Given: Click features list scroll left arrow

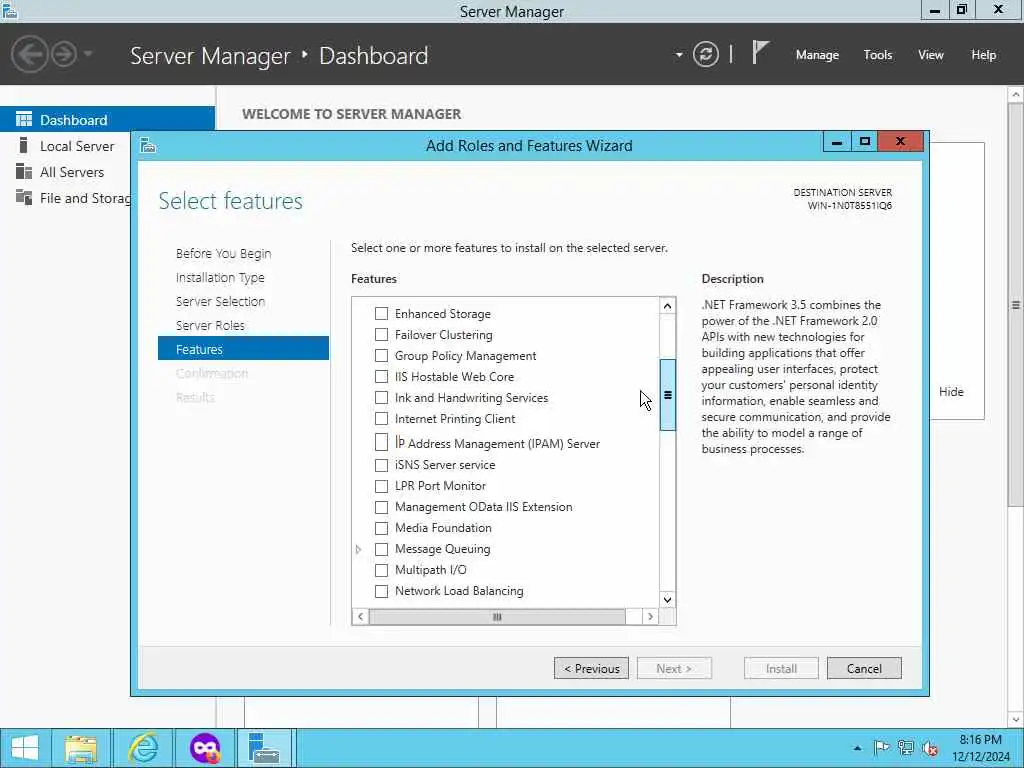Looking at the screenshot, I should tap(360, 616).
